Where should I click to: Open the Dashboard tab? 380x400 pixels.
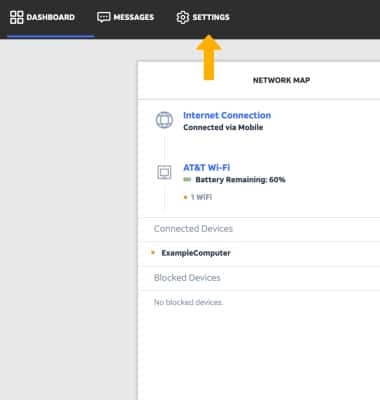pyautogui.click(x=42, y=17)
